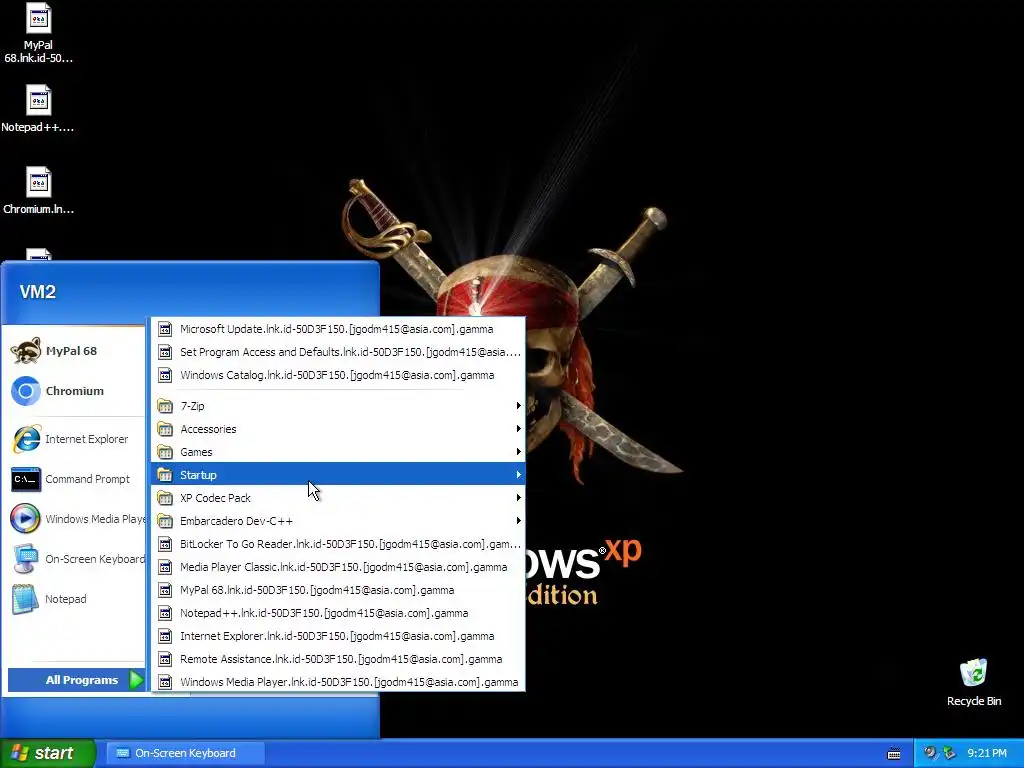Click the VM2 user name header
This screenshot has height=768, width=1024.
(38, 291)
